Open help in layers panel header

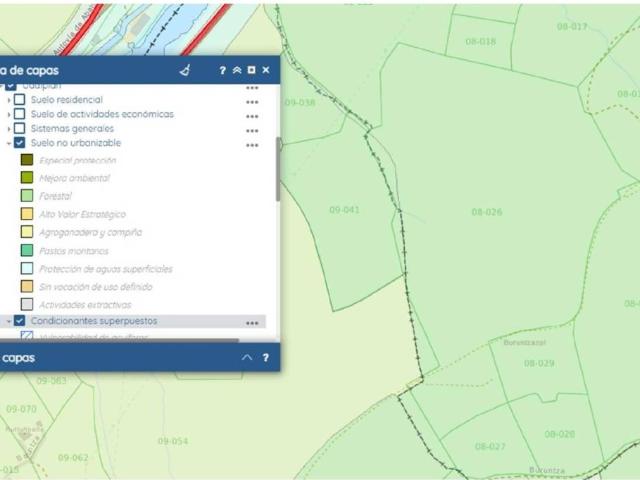pos(222,70)
